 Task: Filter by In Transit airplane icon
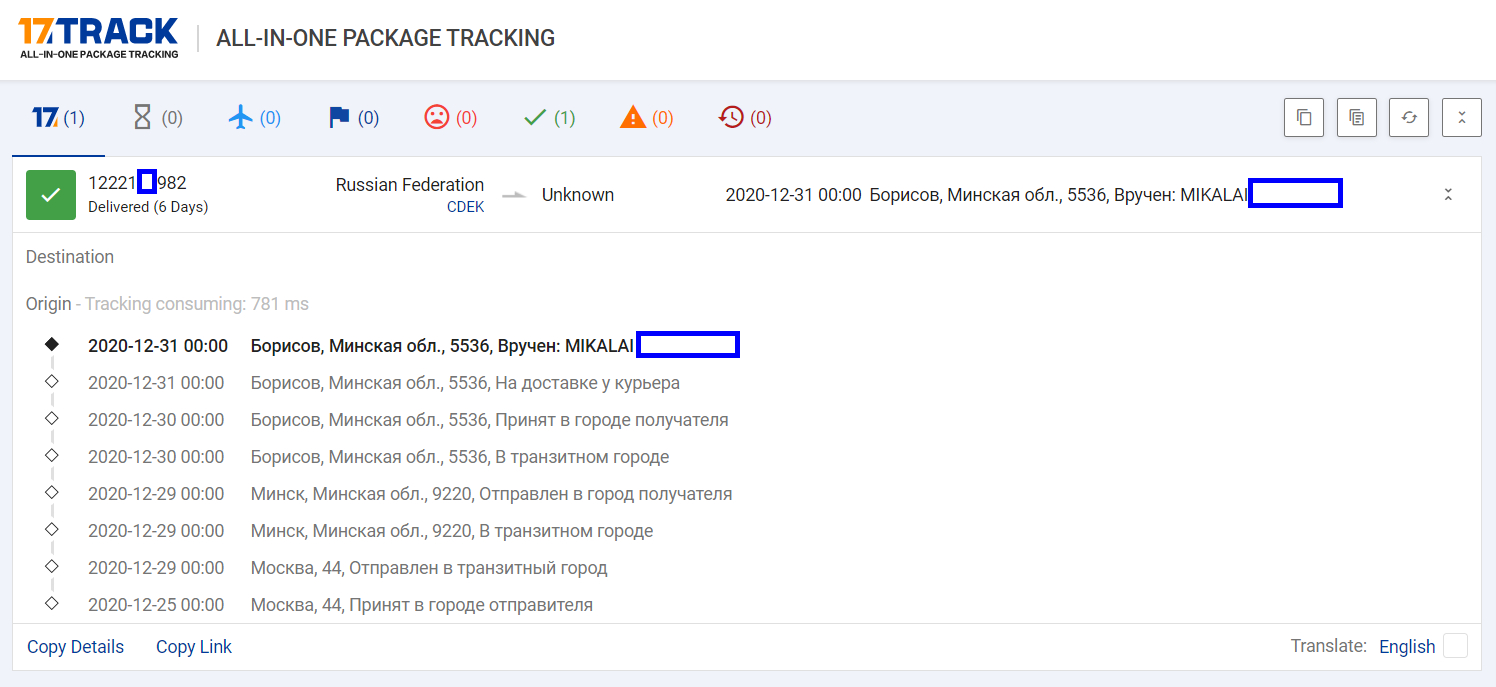click(254, 118)
